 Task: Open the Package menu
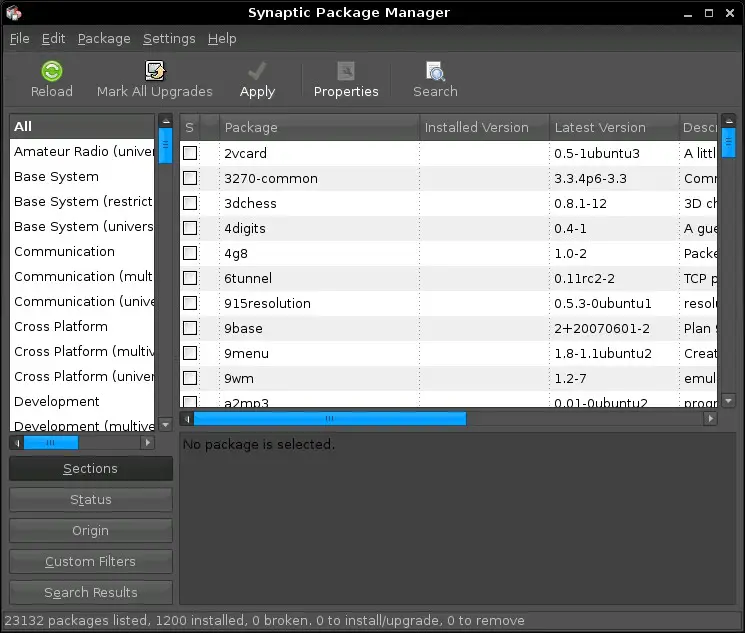(104, 38)
